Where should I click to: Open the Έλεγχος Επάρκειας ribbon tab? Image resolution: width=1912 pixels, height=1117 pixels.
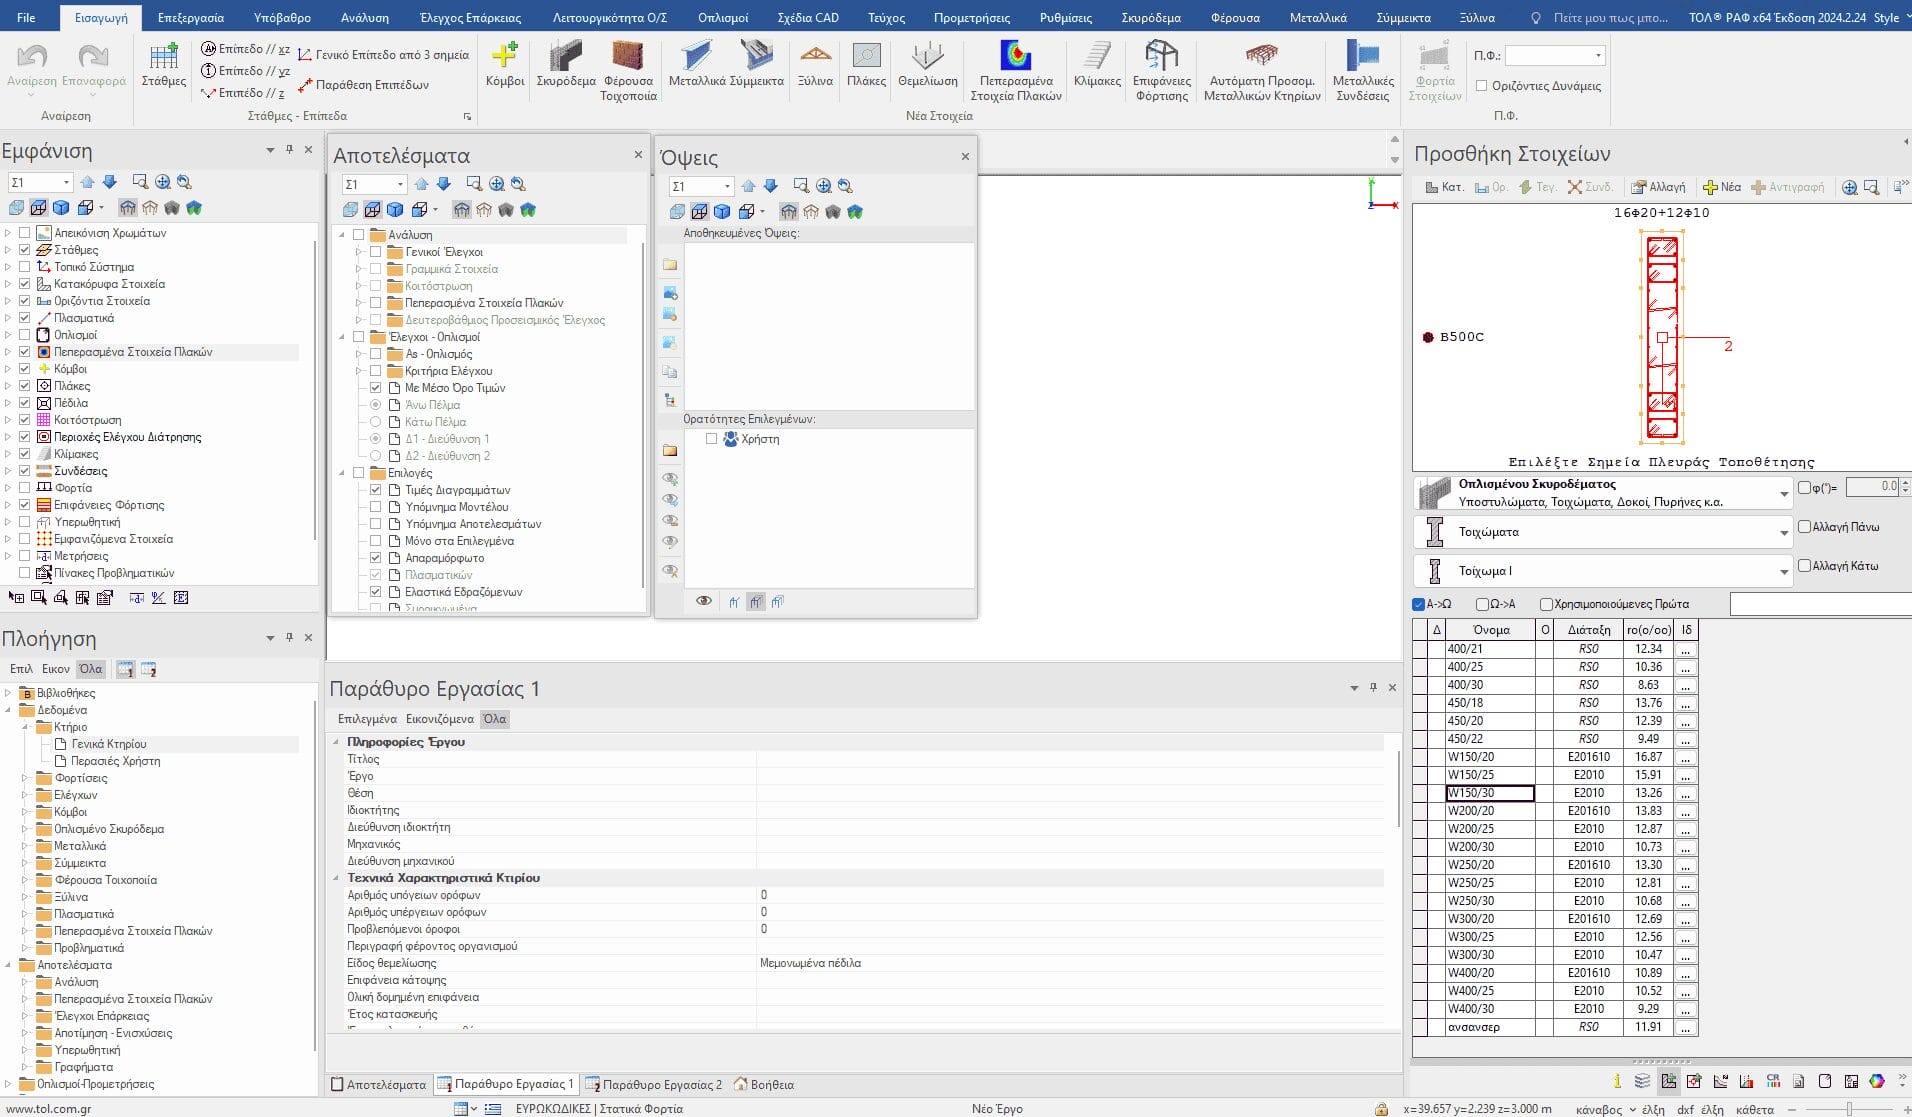(x=470, y=17)
